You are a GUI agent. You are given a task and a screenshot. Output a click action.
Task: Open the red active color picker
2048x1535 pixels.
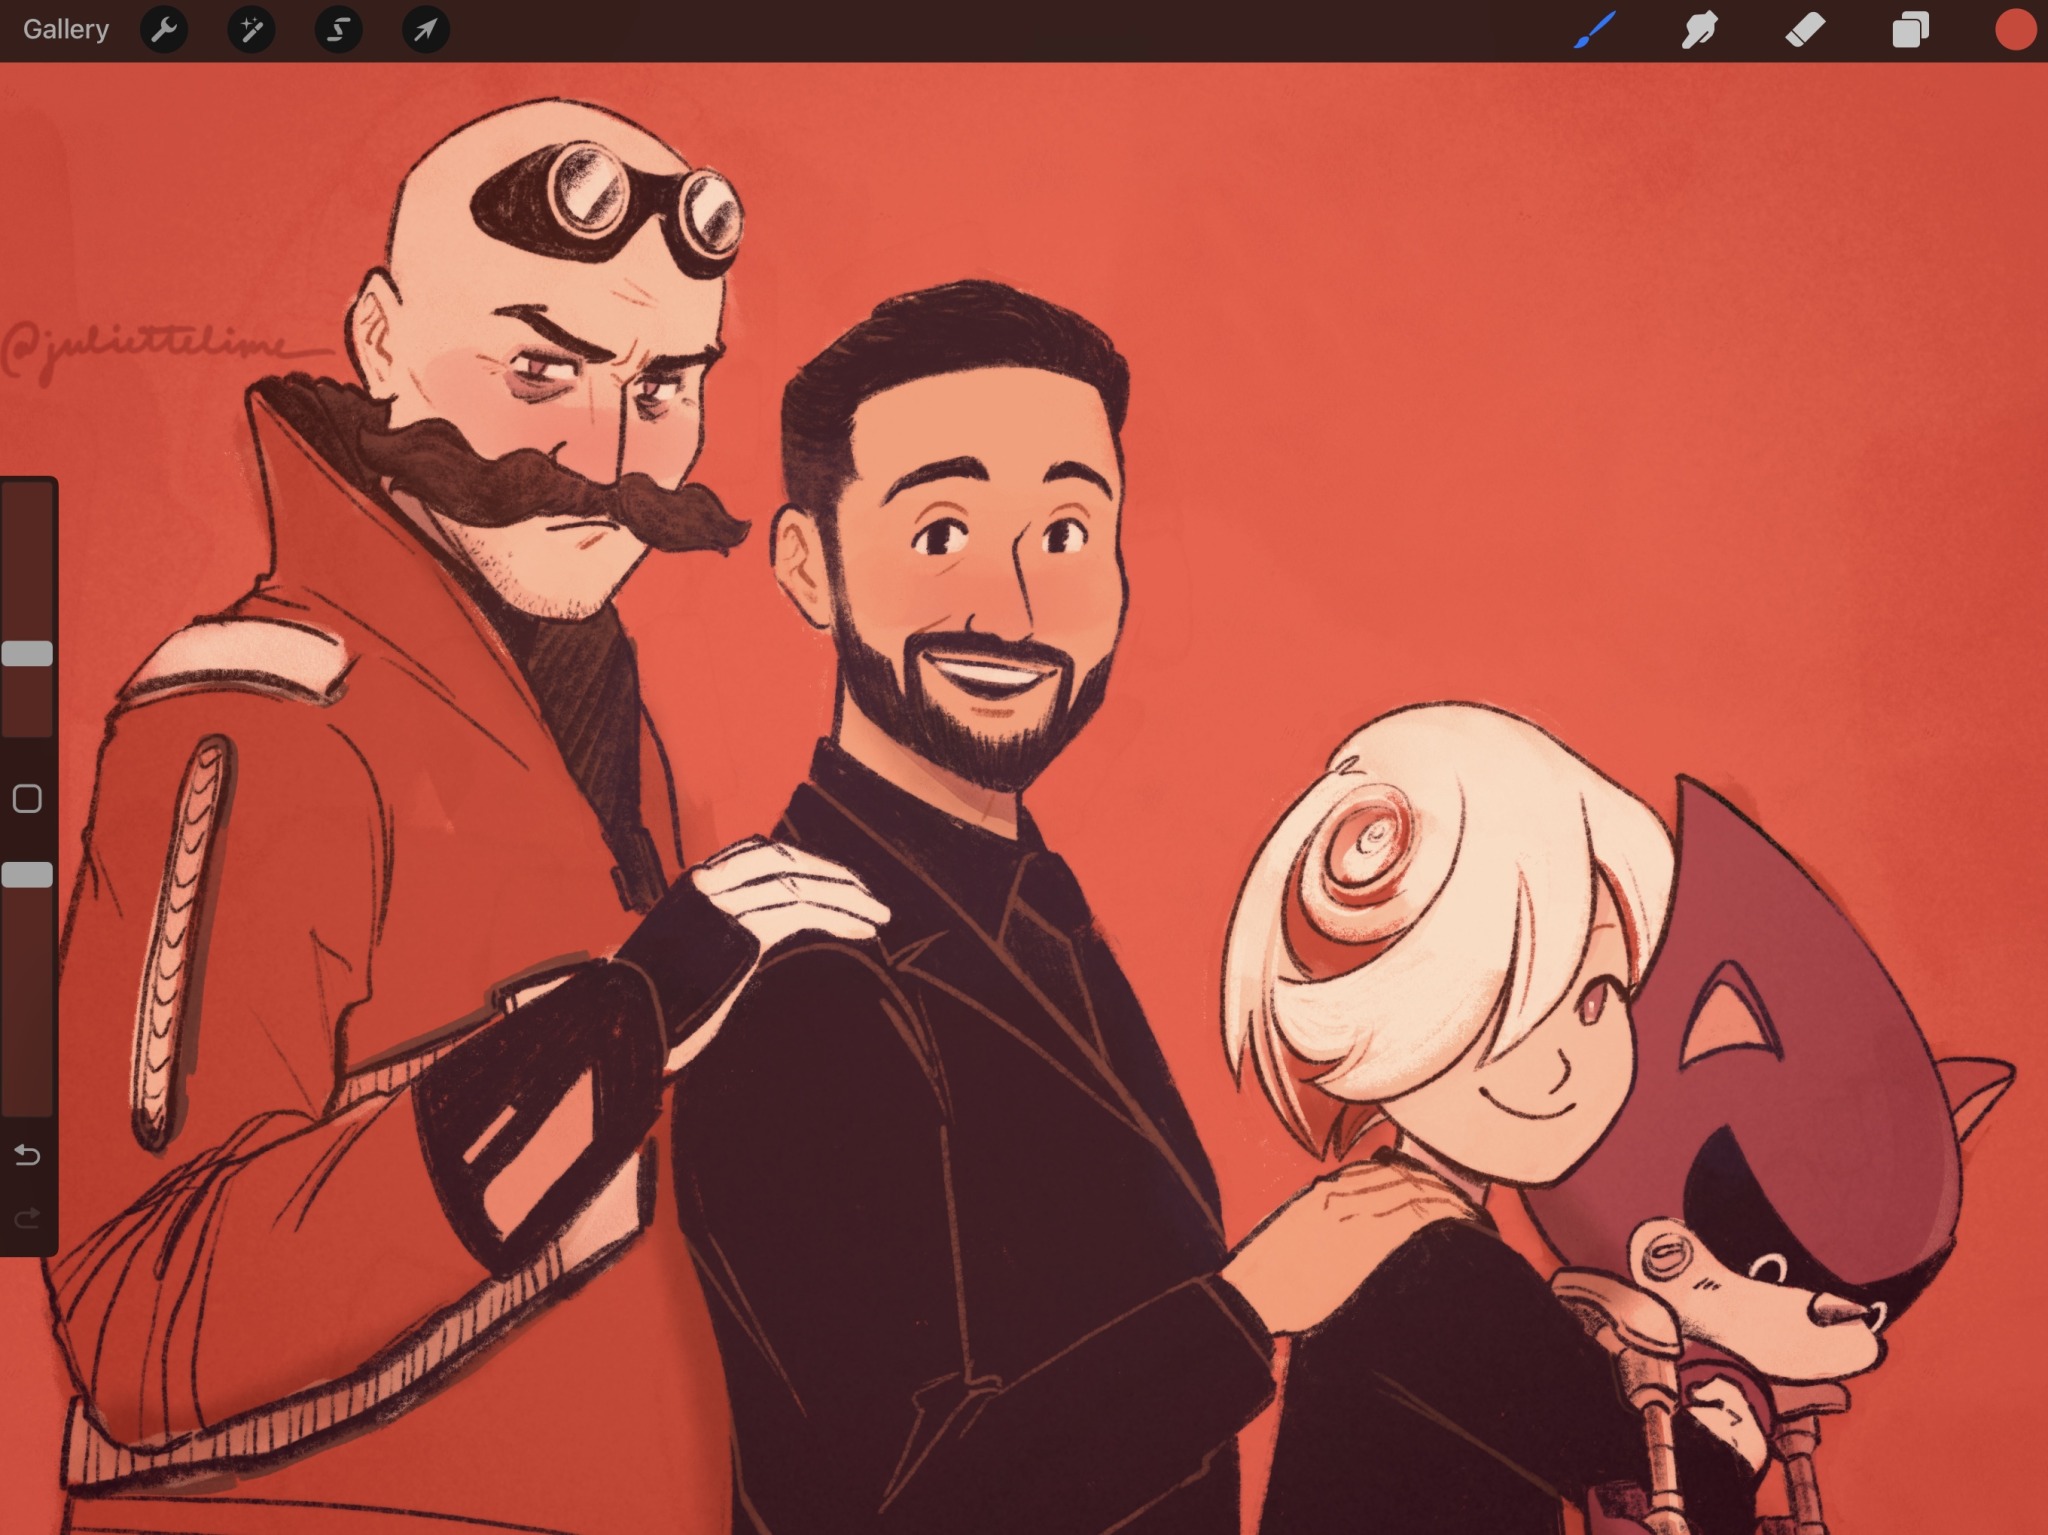click(2015, 30)
